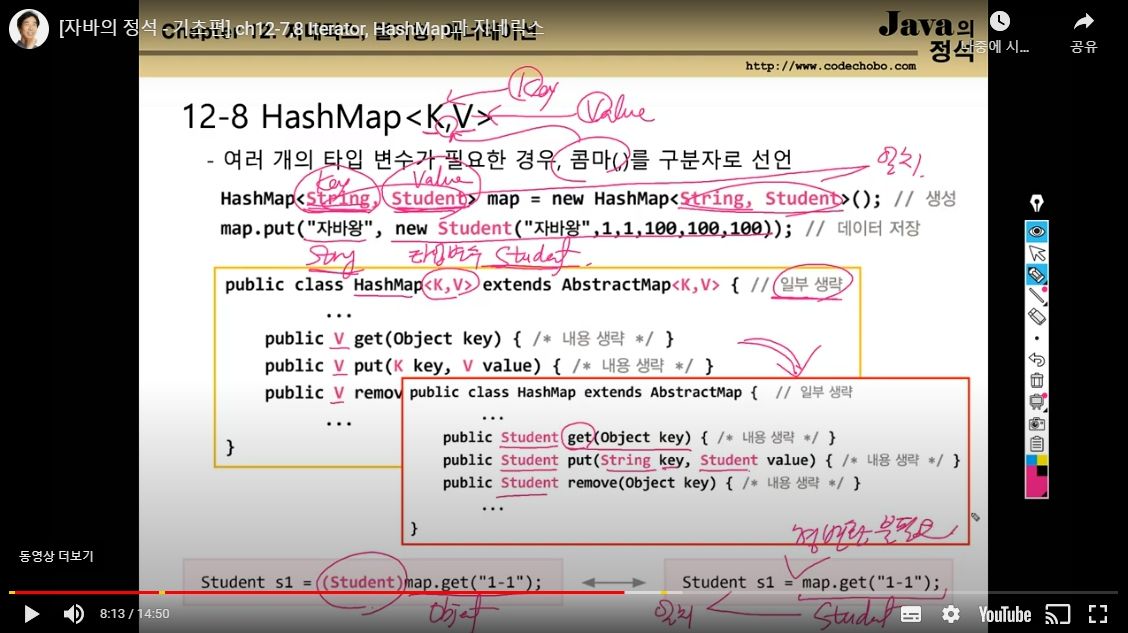The height and width of the screenshot is (633, 1128).
Task: Capture screen with camera icon
Action: (x=1037, y=424)
